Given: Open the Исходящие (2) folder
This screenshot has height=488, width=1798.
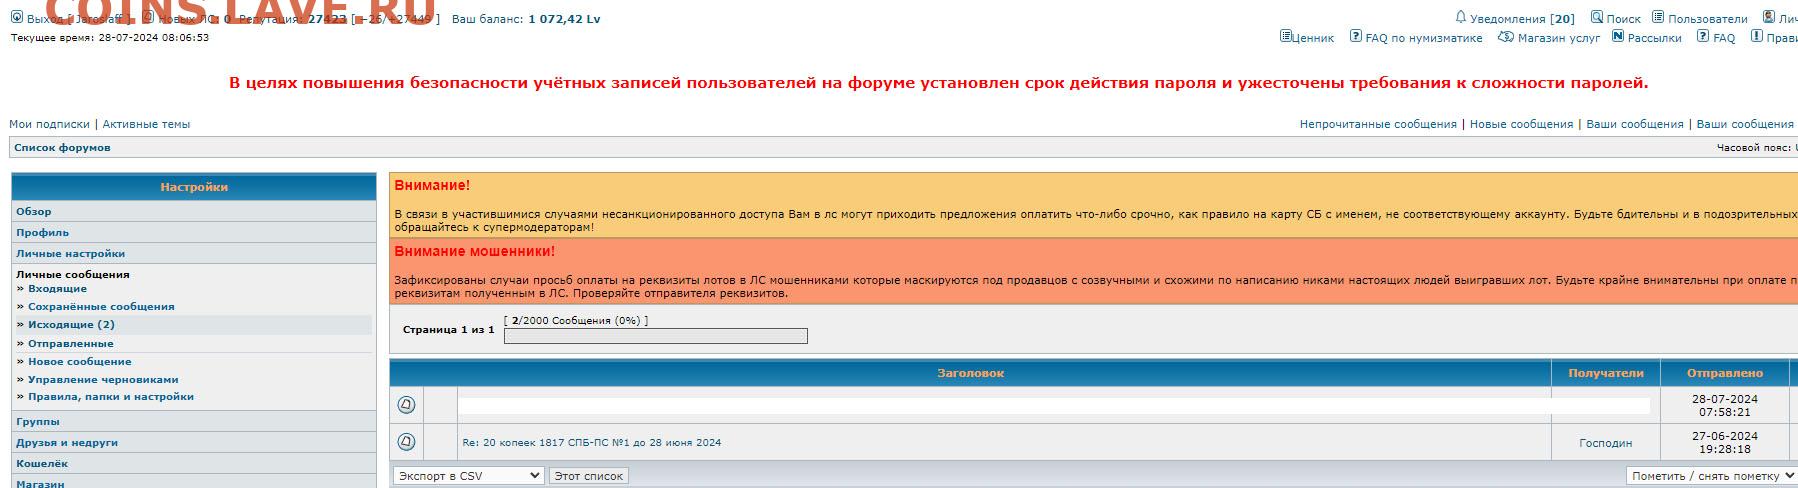Looking at the screenshot, I should point(71,325).
